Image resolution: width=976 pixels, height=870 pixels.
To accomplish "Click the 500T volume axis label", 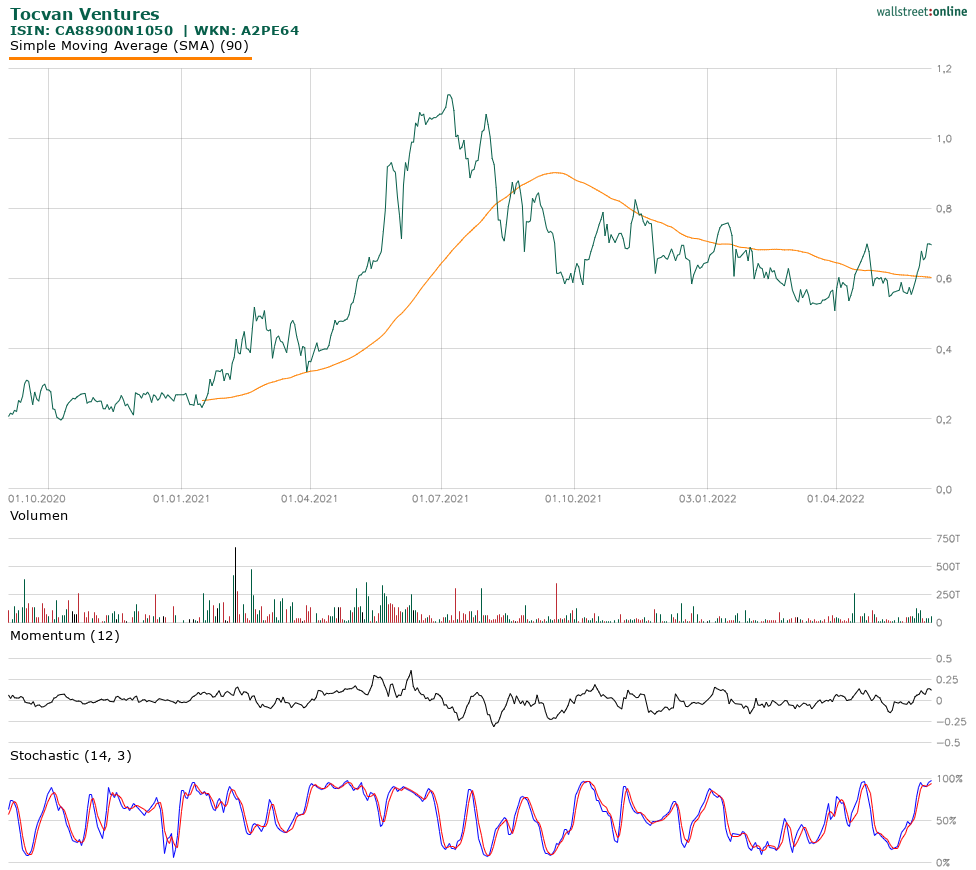I will point(948,566).
